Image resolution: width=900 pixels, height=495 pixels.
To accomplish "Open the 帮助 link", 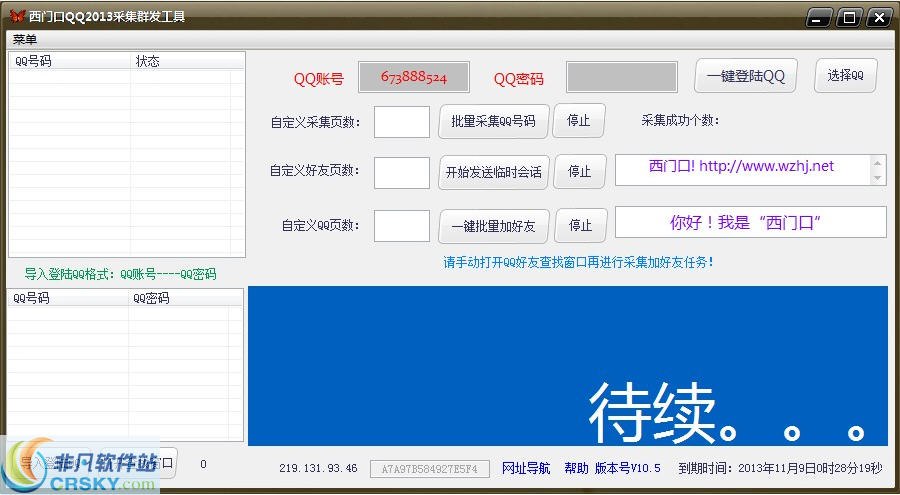I will [x=576, y=468].
